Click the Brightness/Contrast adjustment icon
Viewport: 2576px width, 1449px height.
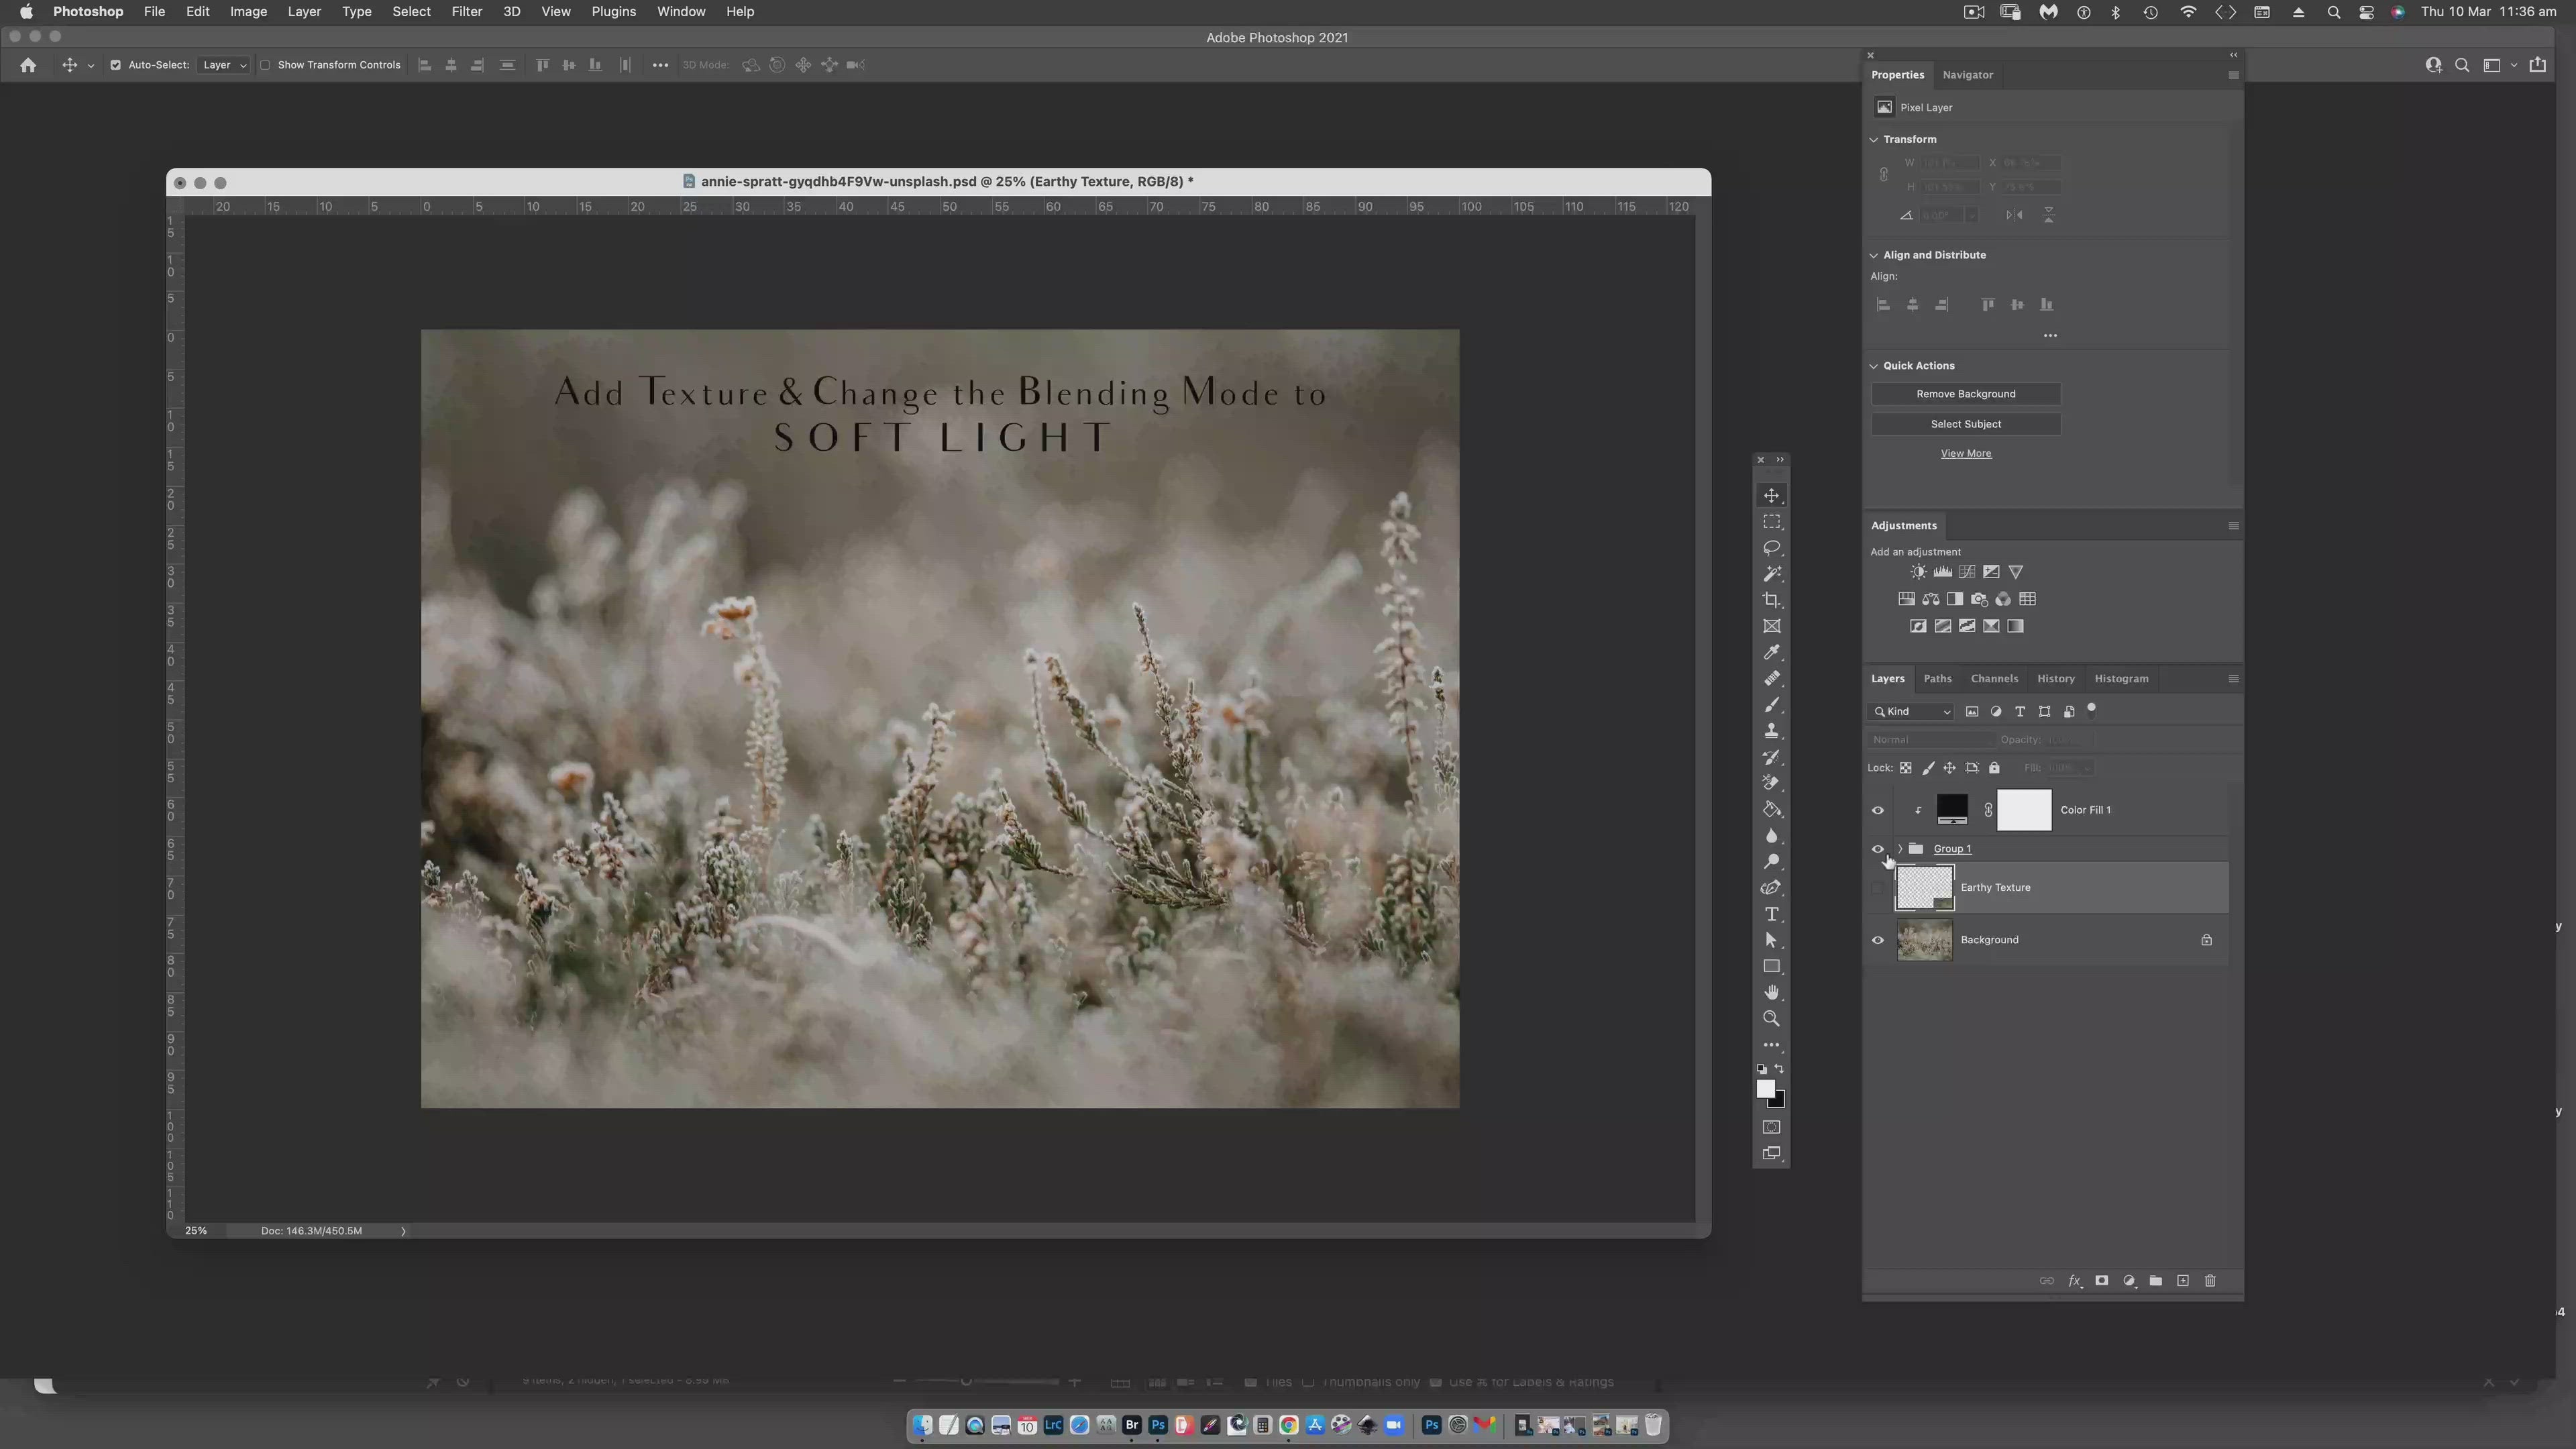coord(1918,572)
